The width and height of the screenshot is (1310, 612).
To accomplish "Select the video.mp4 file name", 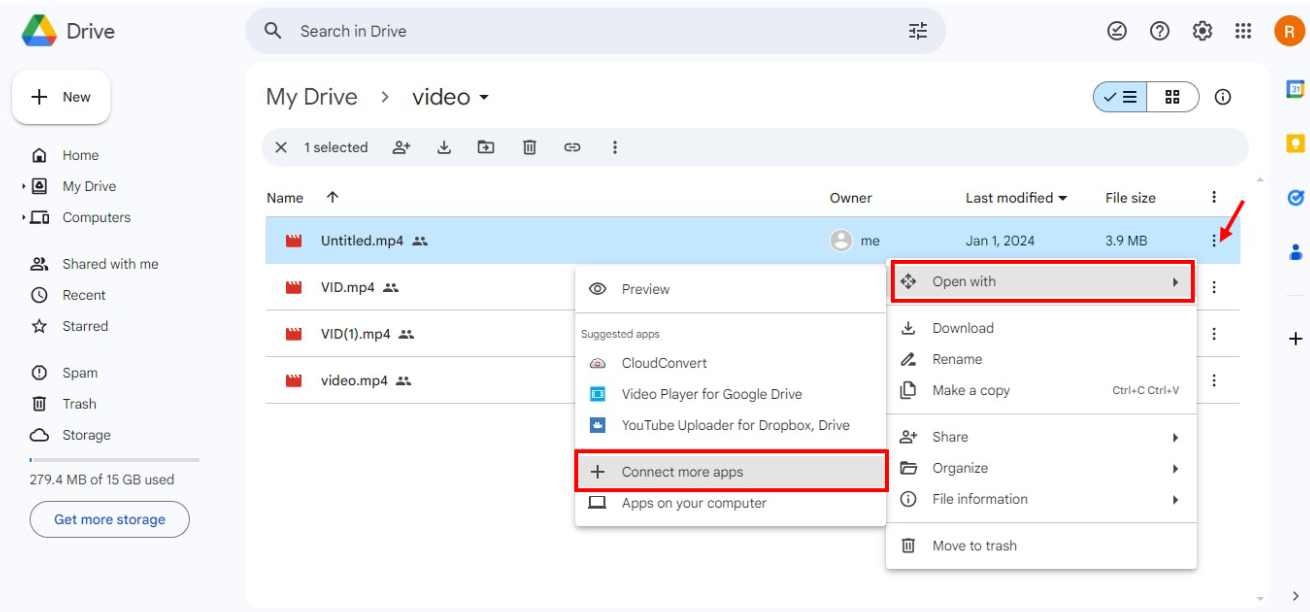I will pos(354,380).
